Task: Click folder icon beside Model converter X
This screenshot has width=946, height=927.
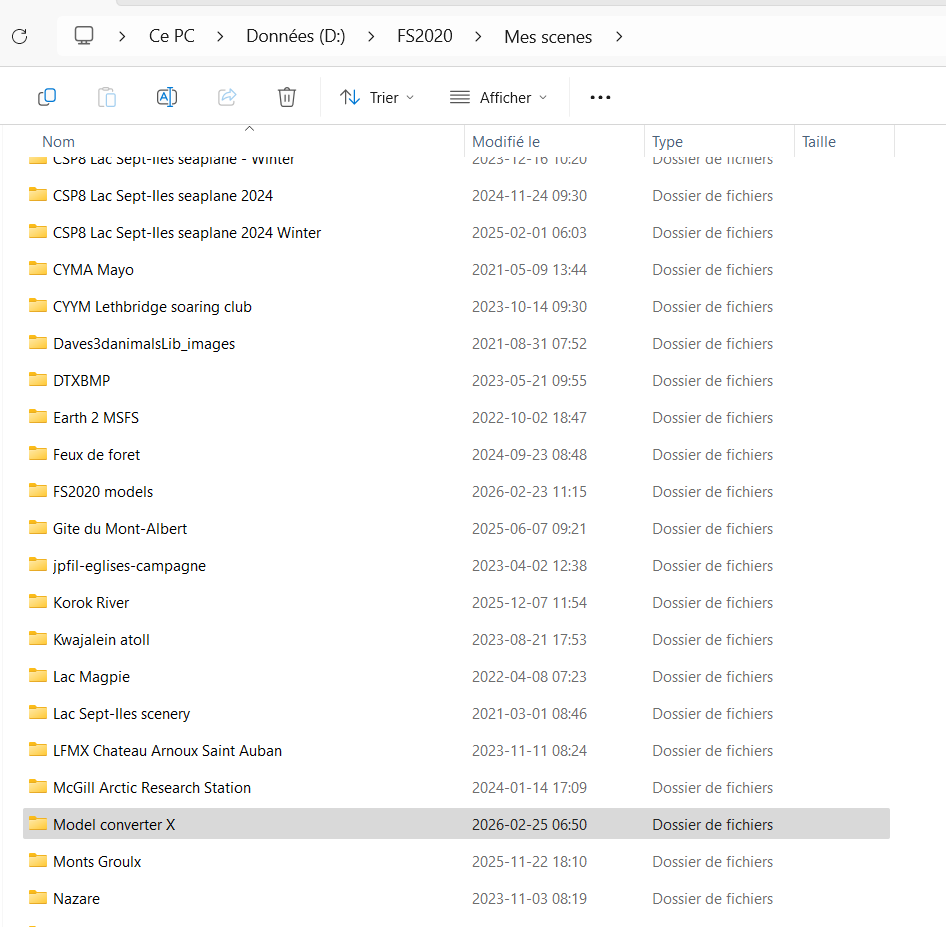Action: (x=38, y=823)
